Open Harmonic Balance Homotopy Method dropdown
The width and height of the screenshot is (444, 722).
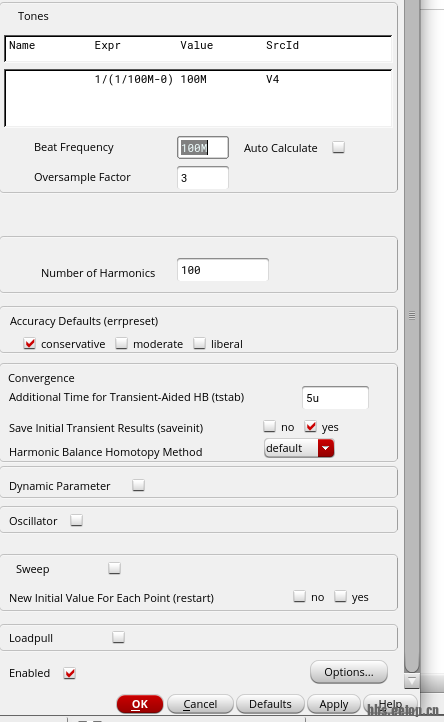299,448
